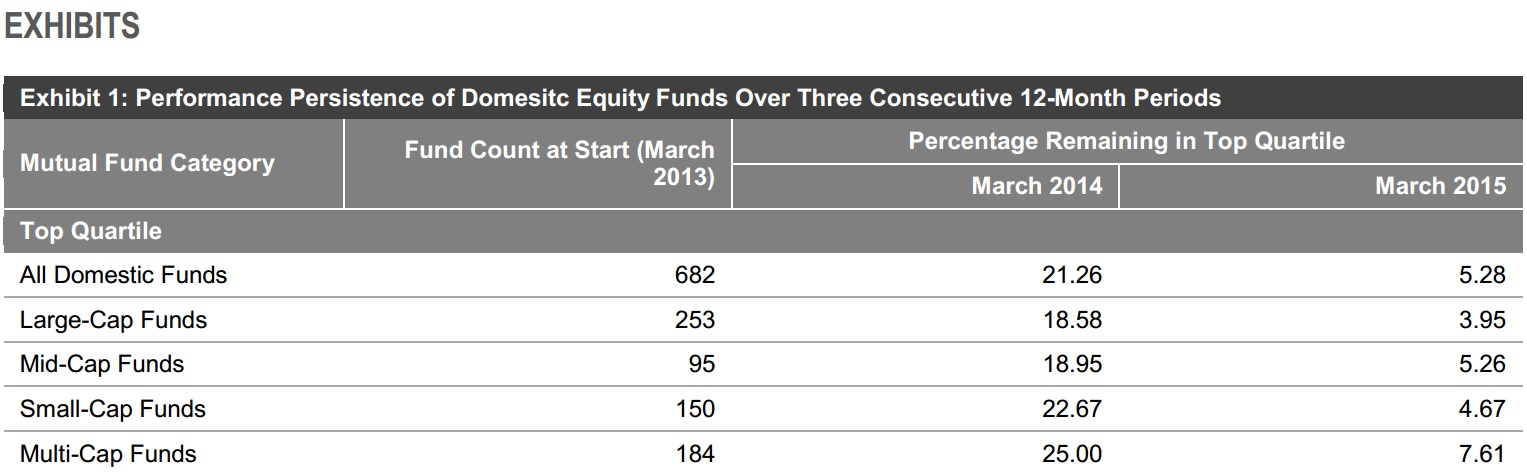Click the fund count value 253
This screenshot has width=1527, height=472.
click(695, 320)
